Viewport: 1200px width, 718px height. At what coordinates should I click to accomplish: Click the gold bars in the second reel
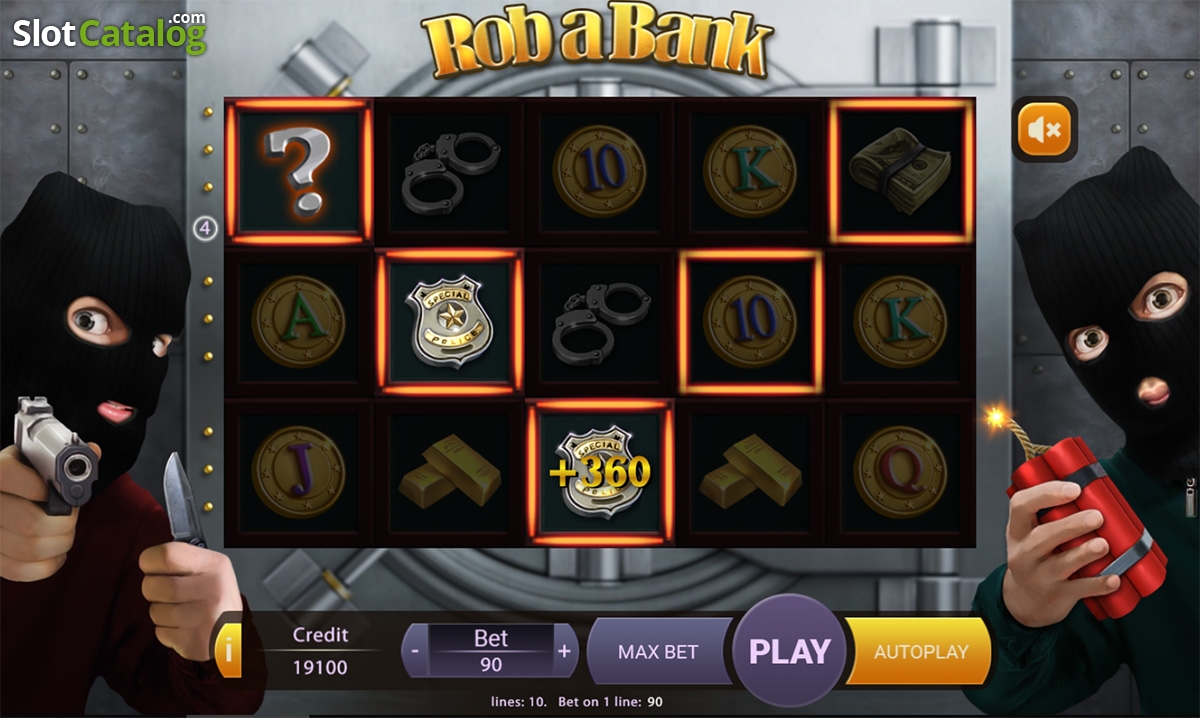pos(450,472)
